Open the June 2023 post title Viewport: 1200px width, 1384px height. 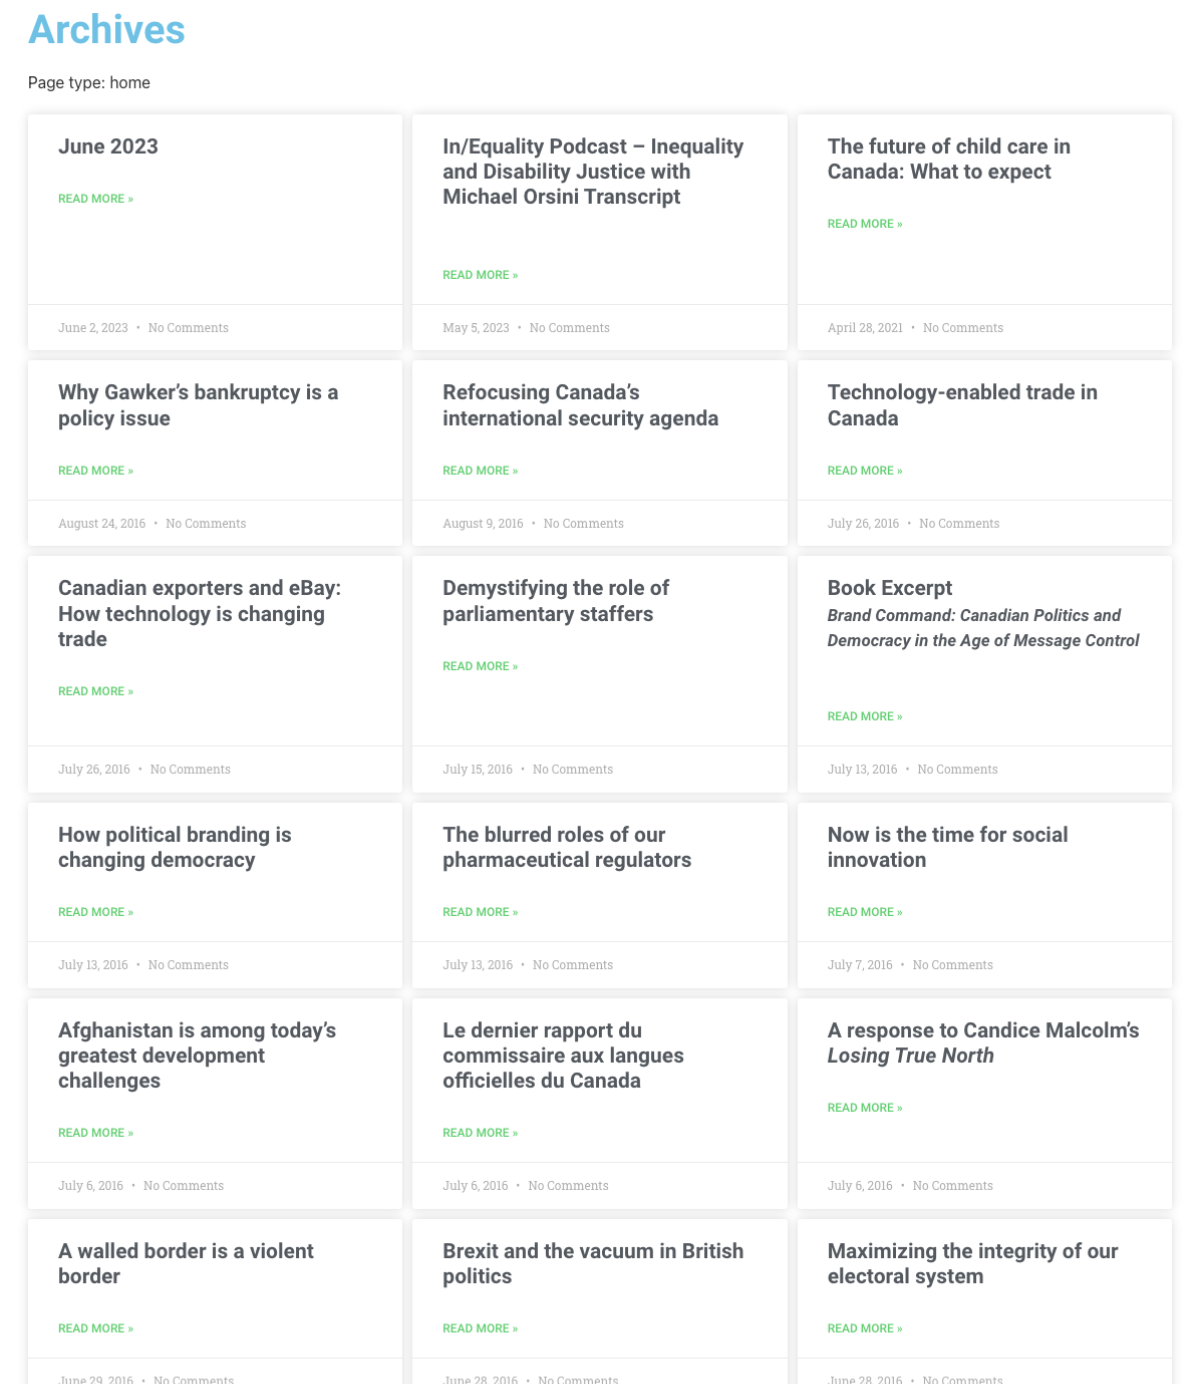coord(108,146)
